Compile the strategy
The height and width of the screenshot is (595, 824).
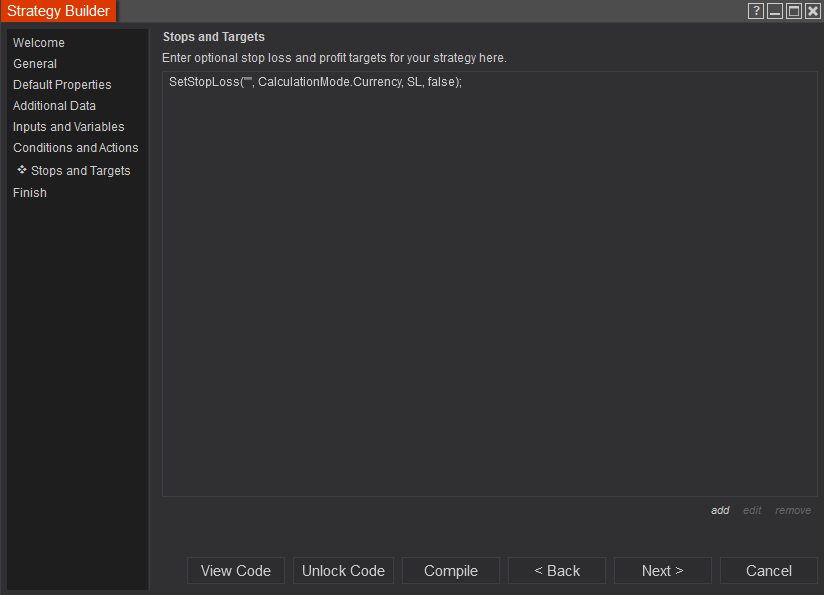(451, 571)
